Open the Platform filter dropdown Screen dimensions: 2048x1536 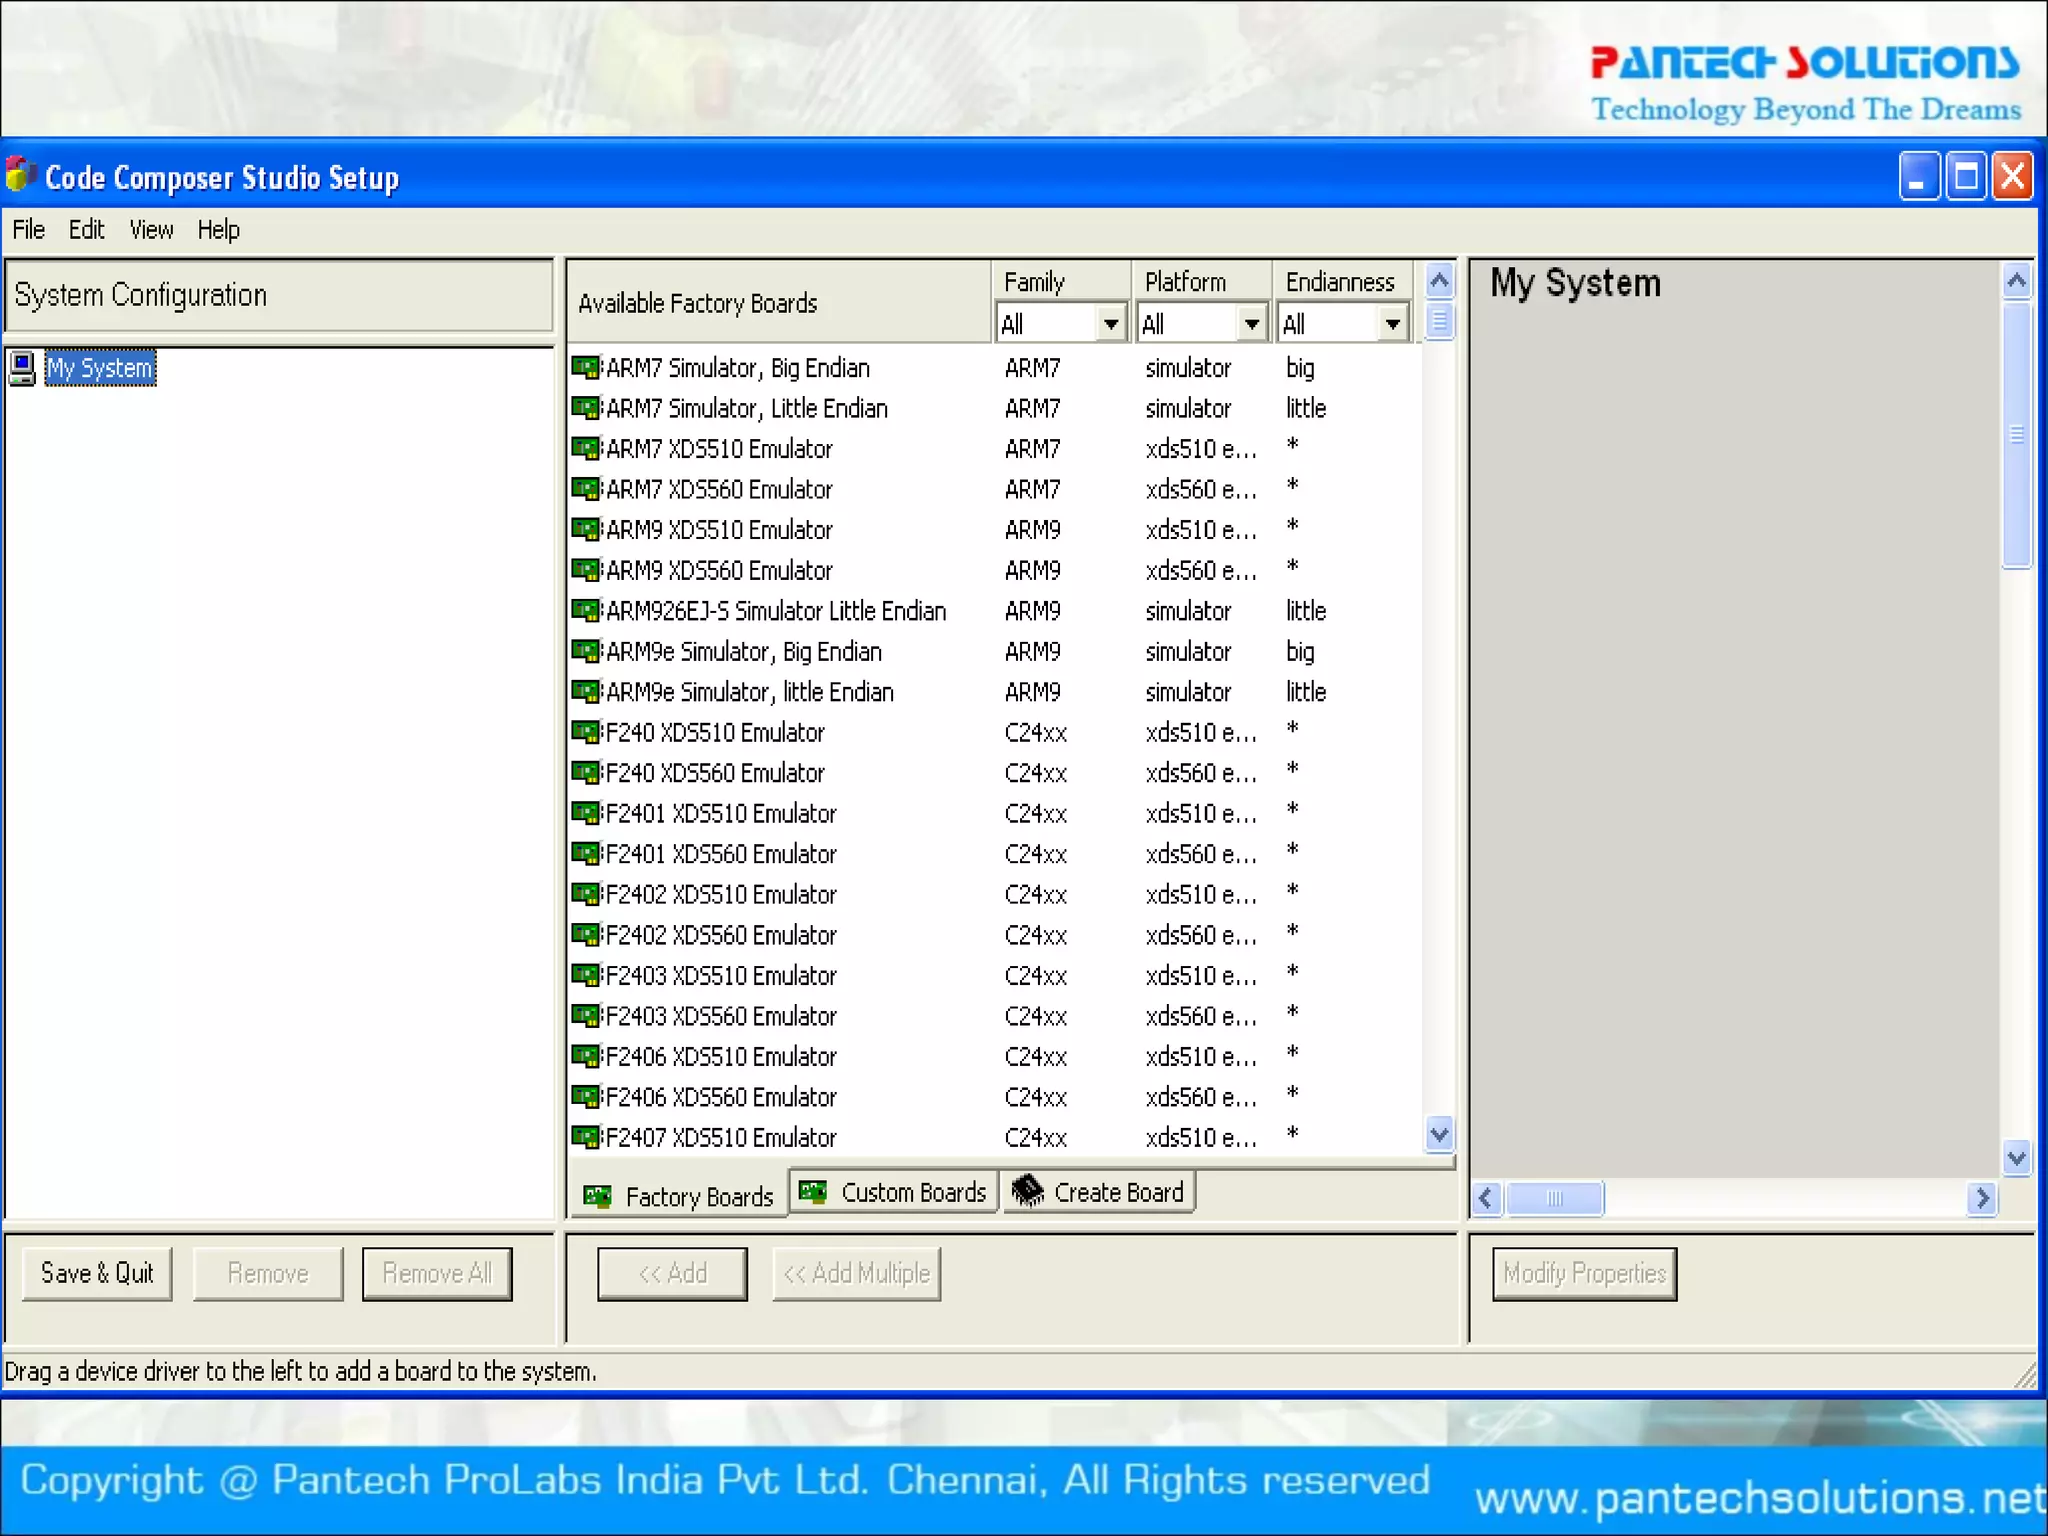(1251, 324)
